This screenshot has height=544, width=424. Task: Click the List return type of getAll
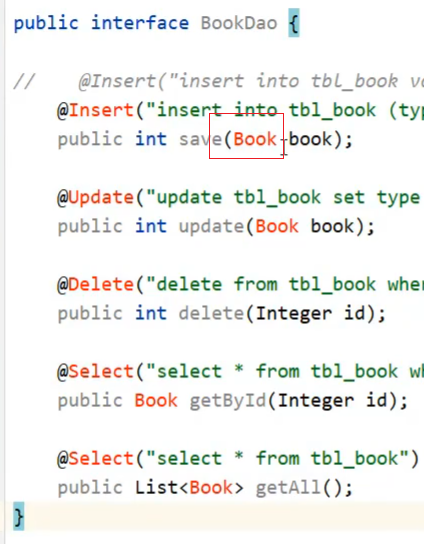[x=156, y=488]
